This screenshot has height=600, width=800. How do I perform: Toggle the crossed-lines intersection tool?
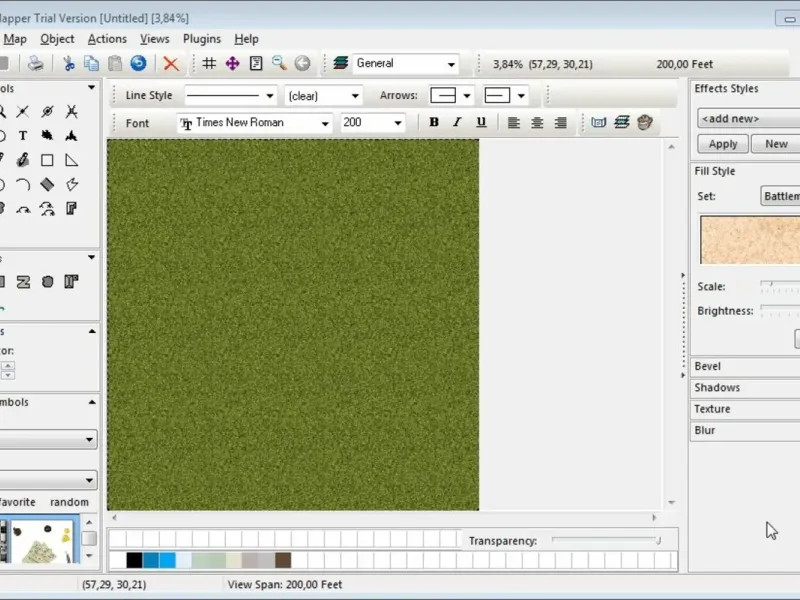22,111
